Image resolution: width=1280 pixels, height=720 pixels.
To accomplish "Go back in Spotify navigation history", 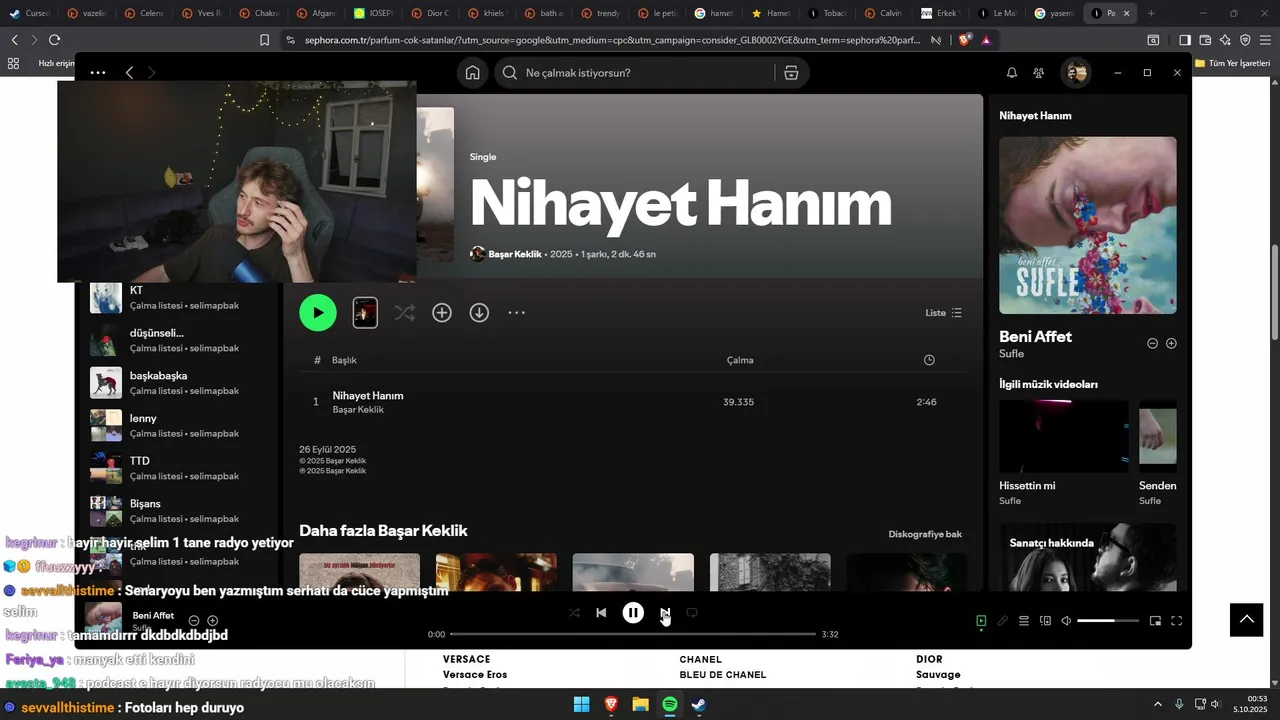I will click(x=129, y=73).
